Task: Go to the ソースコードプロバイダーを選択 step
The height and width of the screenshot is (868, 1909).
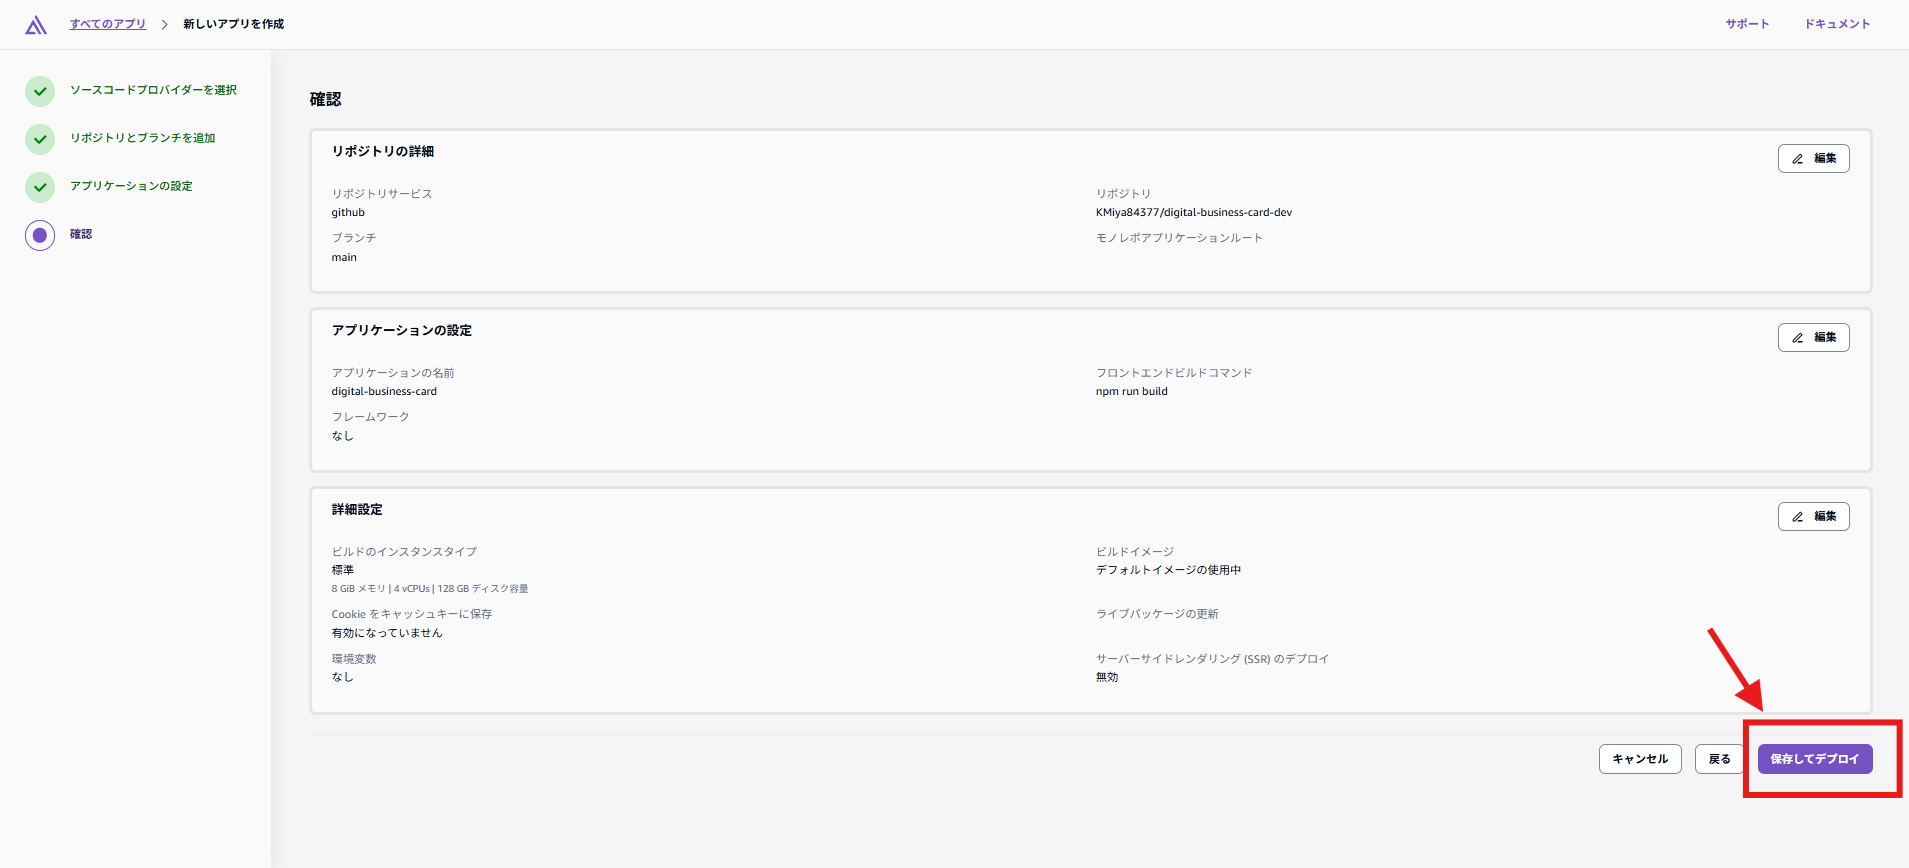Action: click(153, 90)
